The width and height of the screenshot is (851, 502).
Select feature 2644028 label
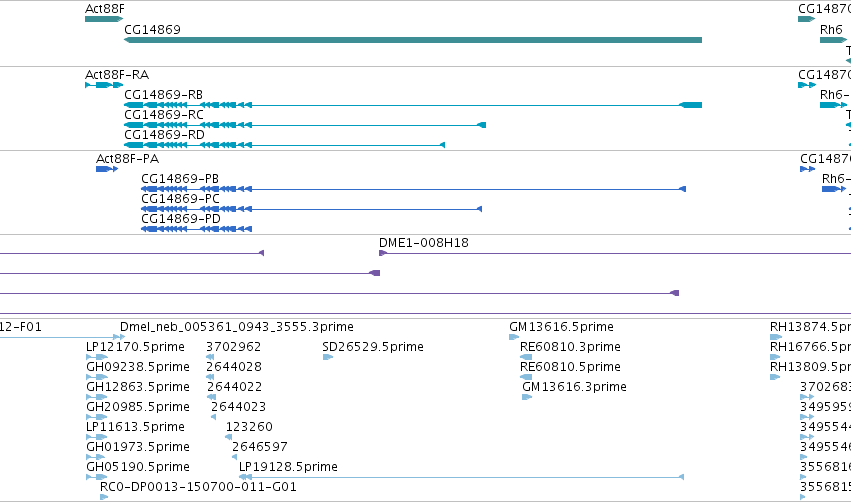coord(234,367)
